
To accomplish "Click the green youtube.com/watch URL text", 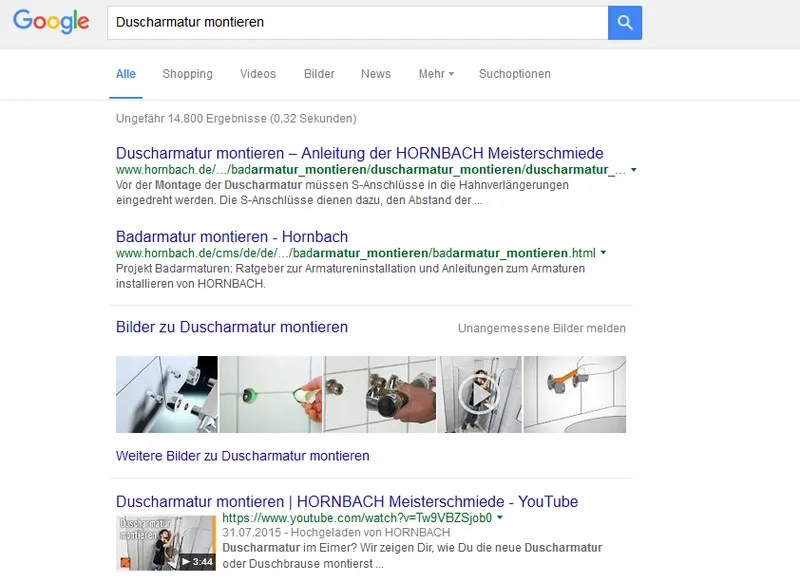I will (357, 518).
